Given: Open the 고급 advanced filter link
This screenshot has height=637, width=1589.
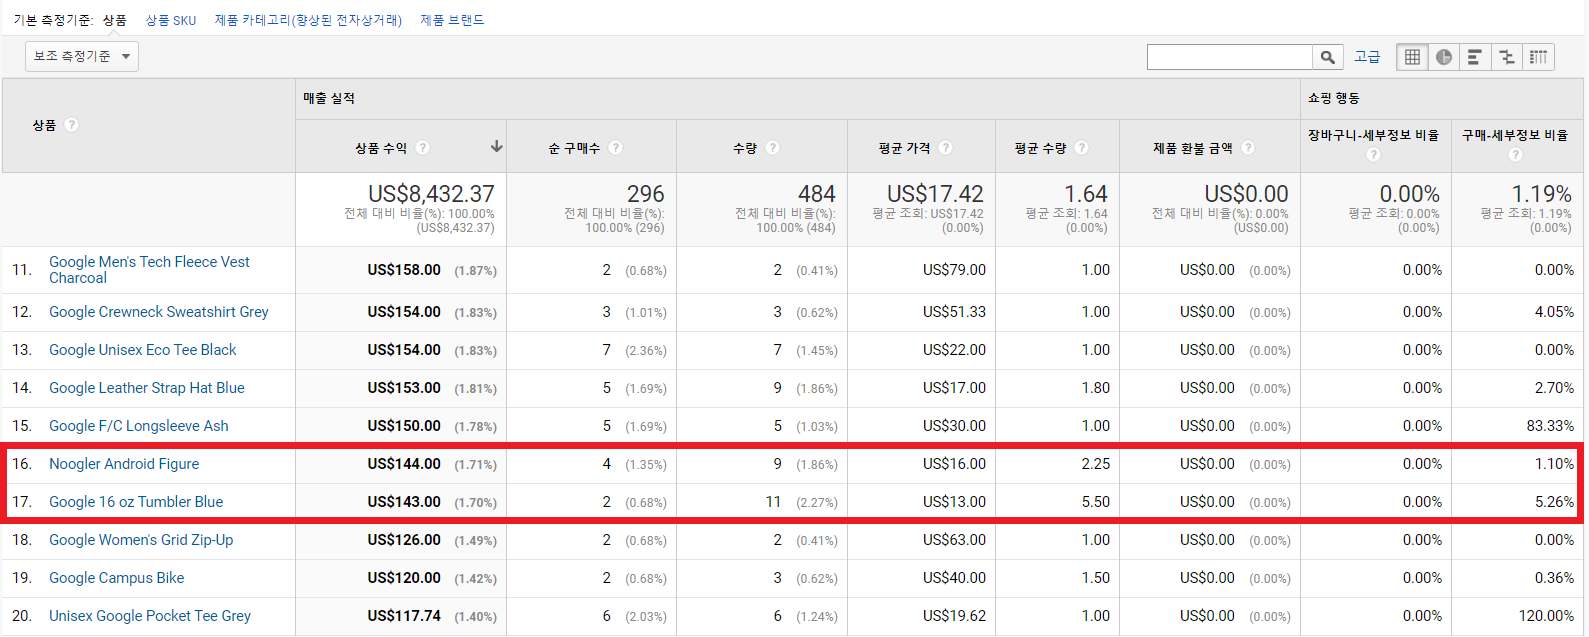Looking at the screenshot, I should [x=1367, y=57].
